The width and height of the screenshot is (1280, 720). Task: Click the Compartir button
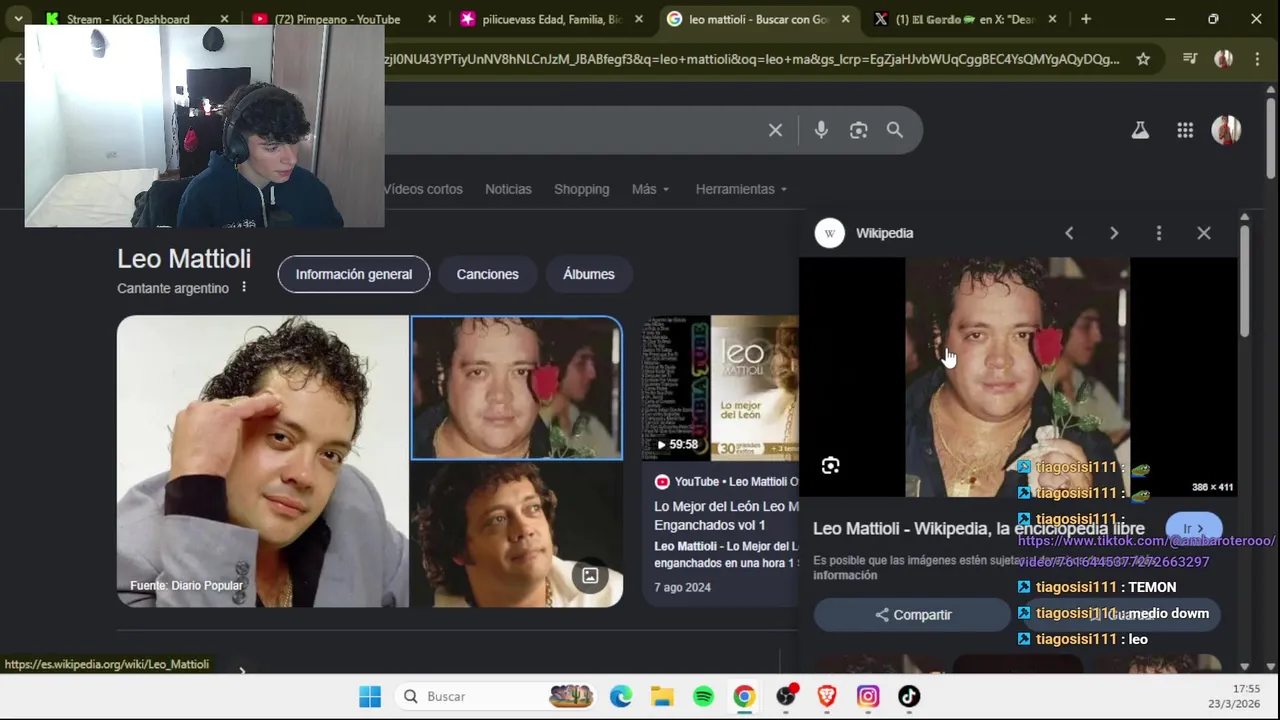tap(913, 615)
